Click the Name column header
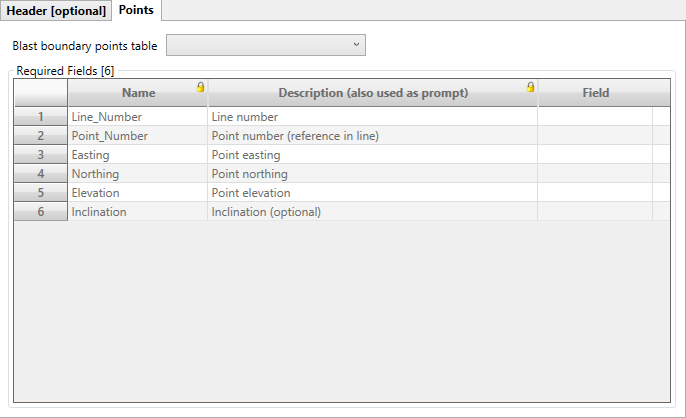686x418 pixels. 138,93
